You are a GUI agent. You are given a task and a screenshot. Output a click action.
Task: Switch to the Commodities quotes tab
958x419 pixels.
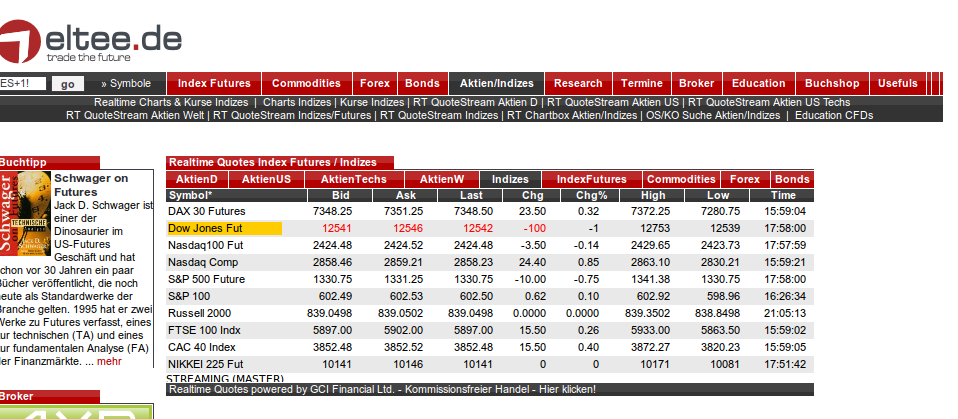coord(681,179)
